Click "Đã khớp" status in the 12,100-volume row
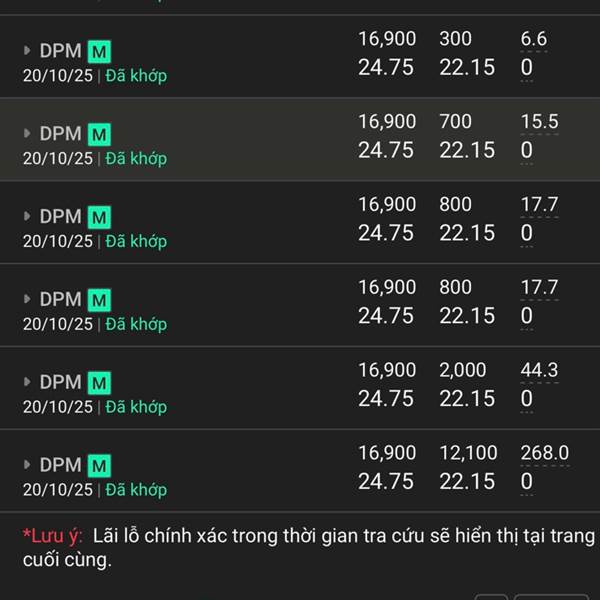600x600 pixels. (x=136, y=490)
